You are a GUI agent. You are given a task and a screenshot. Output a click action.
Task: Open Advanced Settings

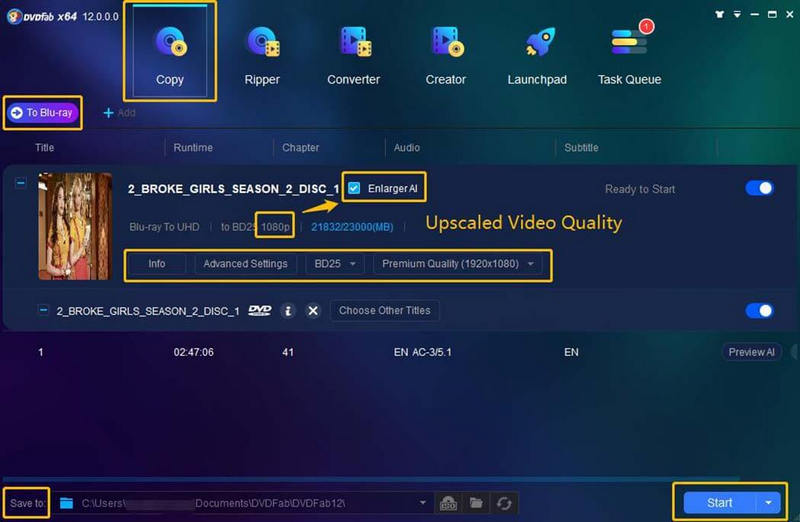[x=245, y=264]
